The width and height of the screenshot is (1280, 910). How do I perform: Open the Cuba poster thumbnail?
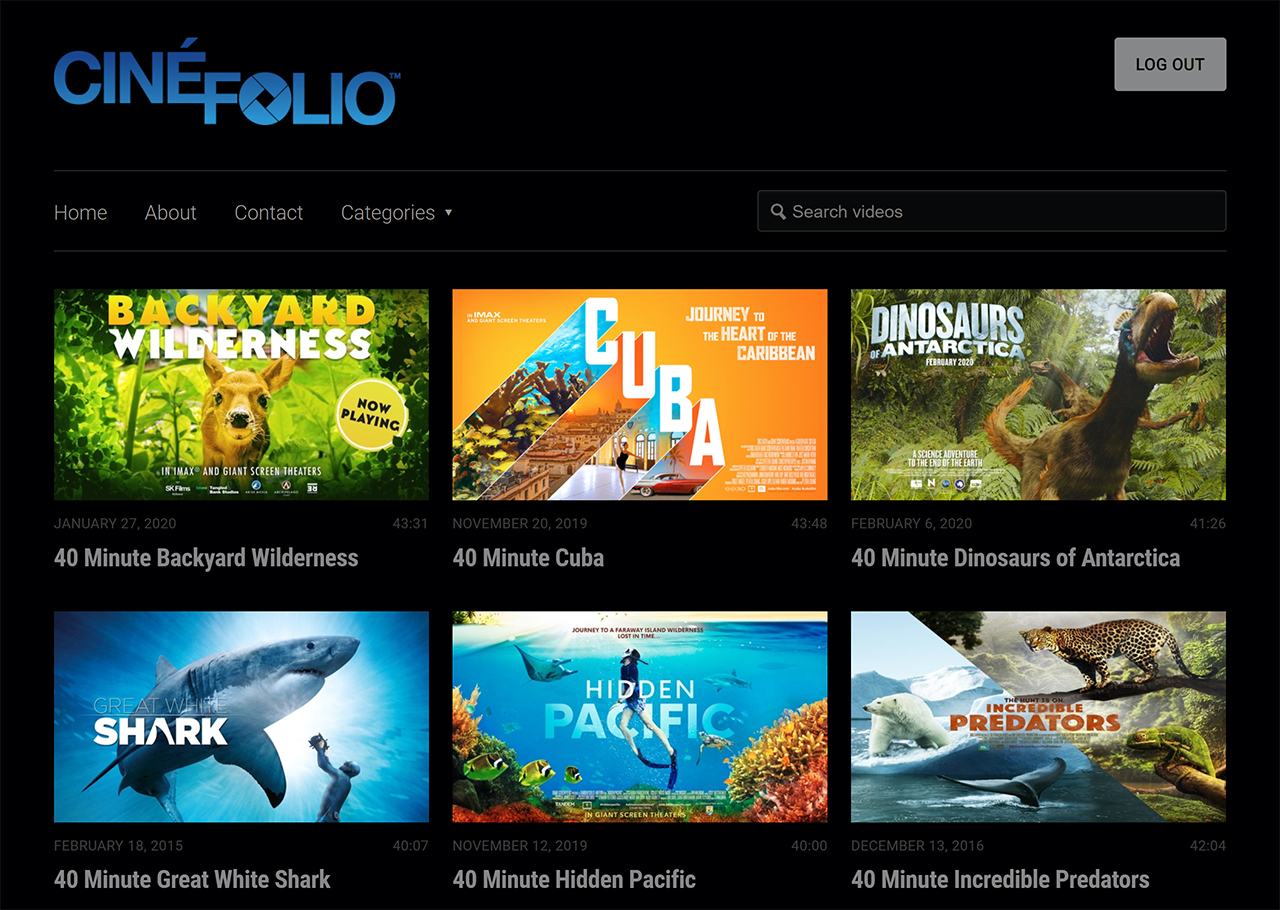[640, 394]
